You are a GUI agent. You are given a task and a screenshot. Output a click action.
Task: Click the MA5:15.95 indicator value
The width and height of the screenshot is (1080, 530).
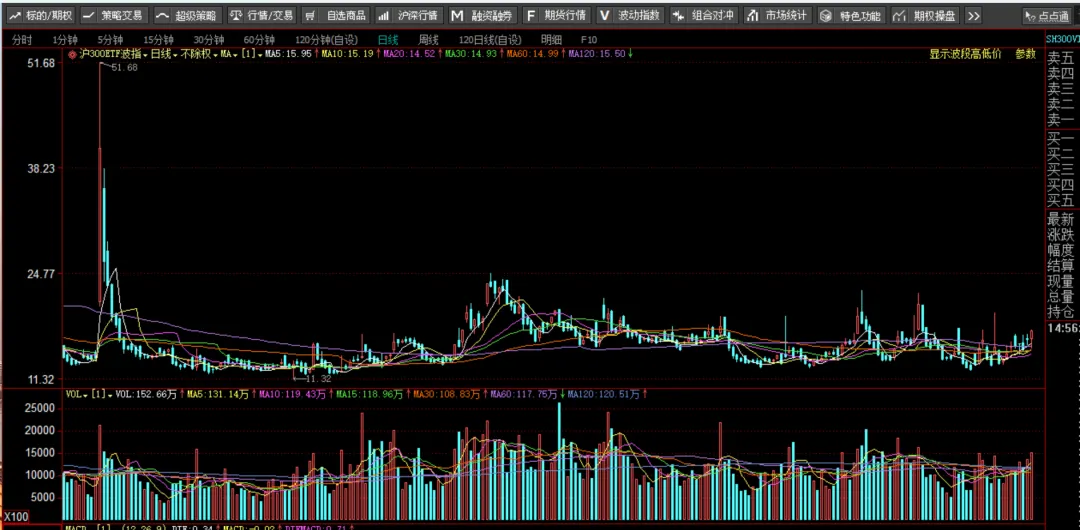289,54
